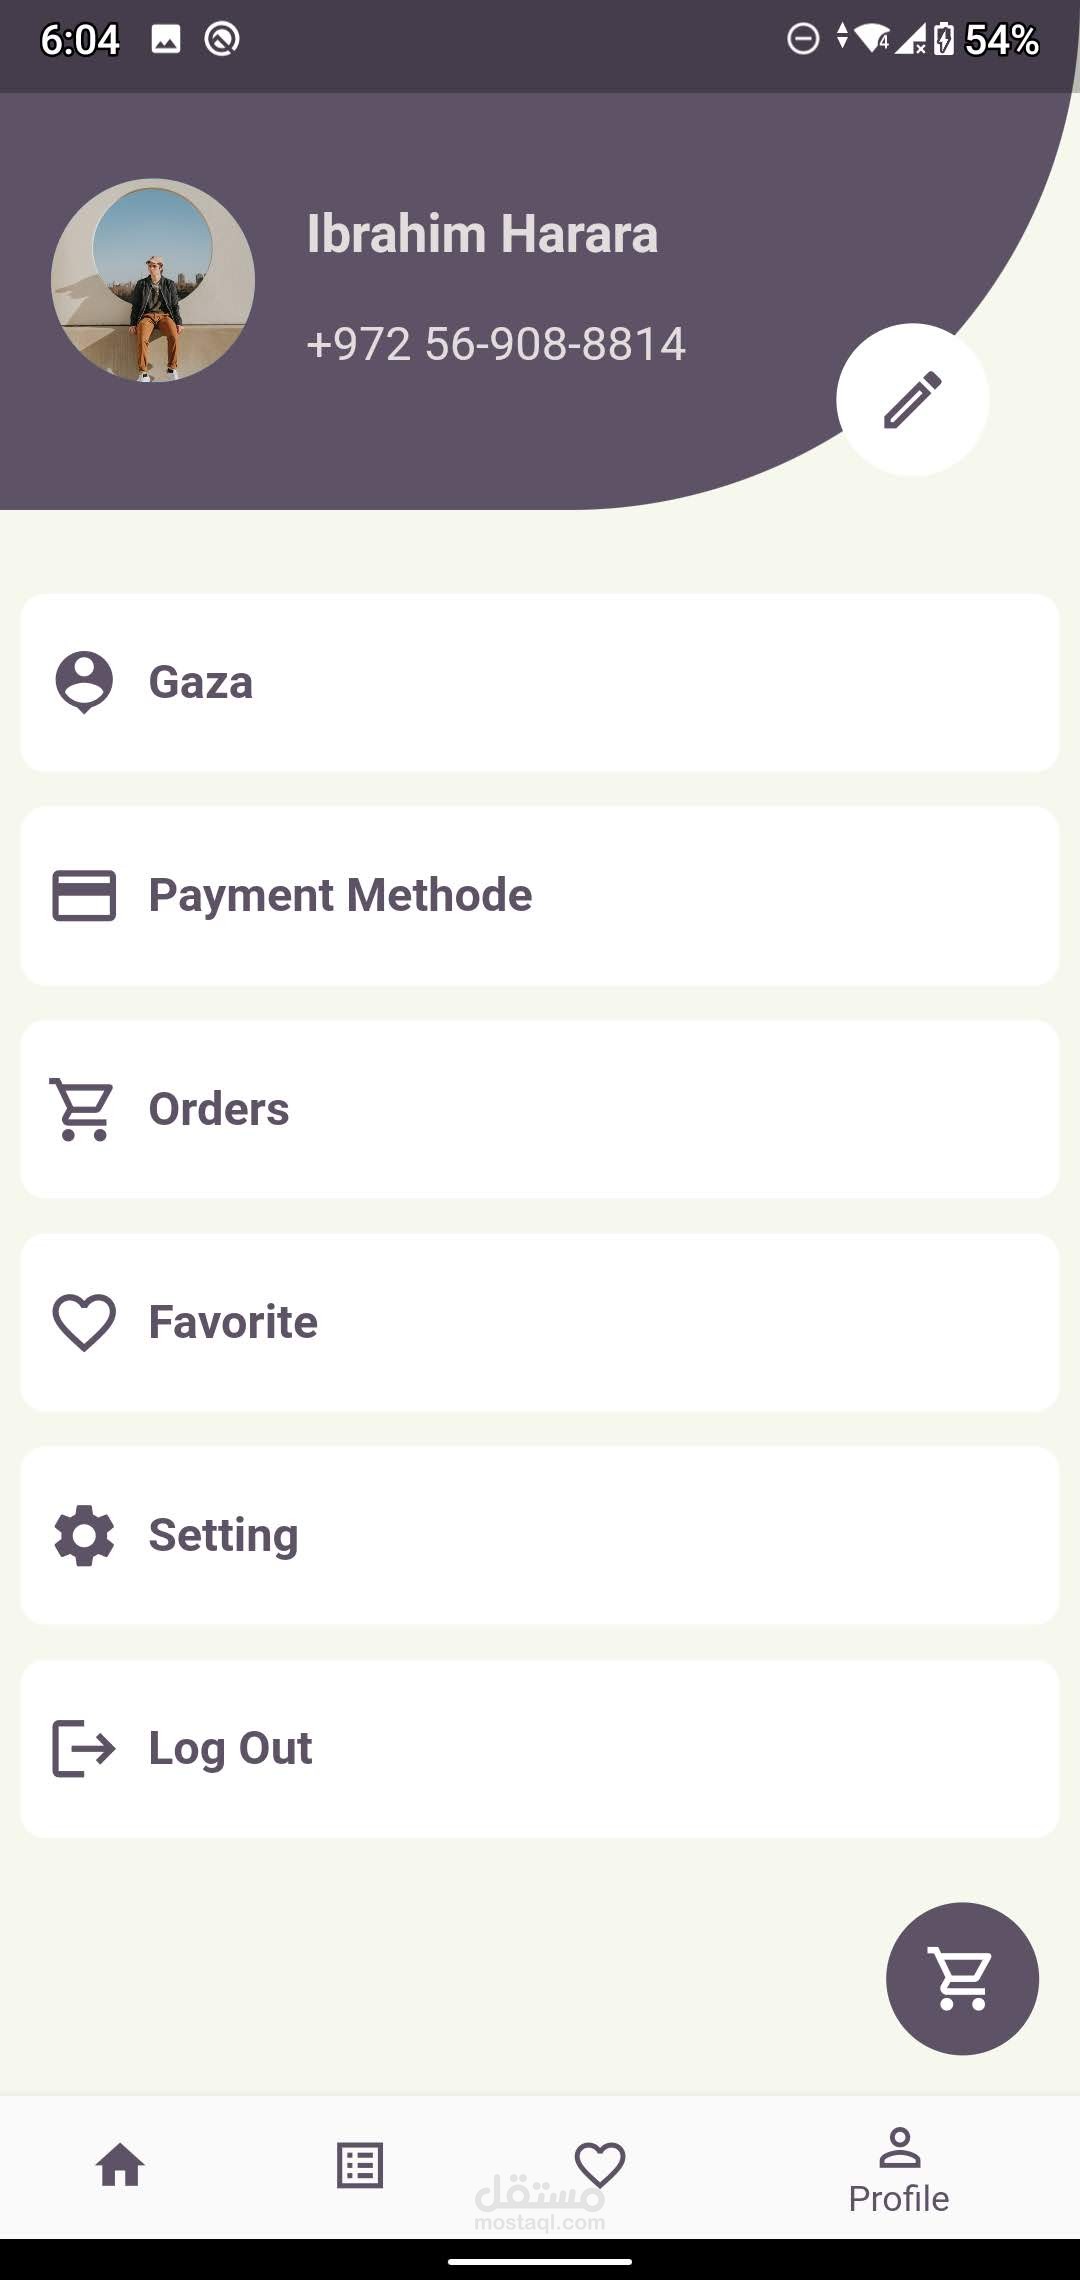Image resolution: width=1080 pixels, height=2280 pixels.
Task: Open the Favorite menu entry
Action: point(540,1322)
